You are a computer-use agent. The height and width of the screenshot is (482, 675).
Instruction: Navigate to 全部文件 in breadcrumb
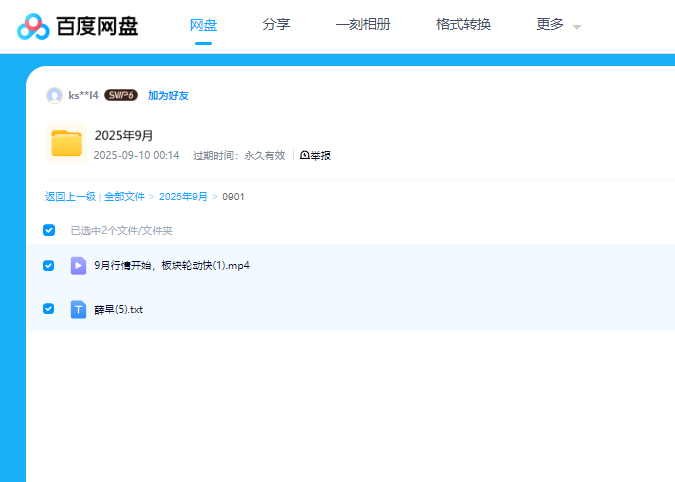[124, 197]
